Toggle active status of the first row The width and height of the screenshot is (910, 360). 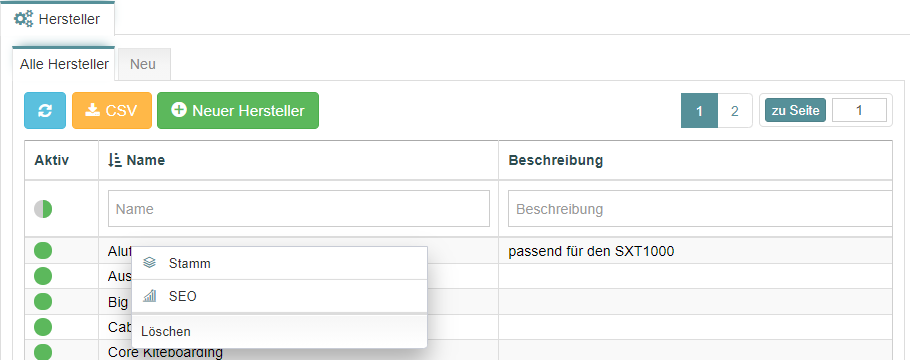(x=43, y=251)
